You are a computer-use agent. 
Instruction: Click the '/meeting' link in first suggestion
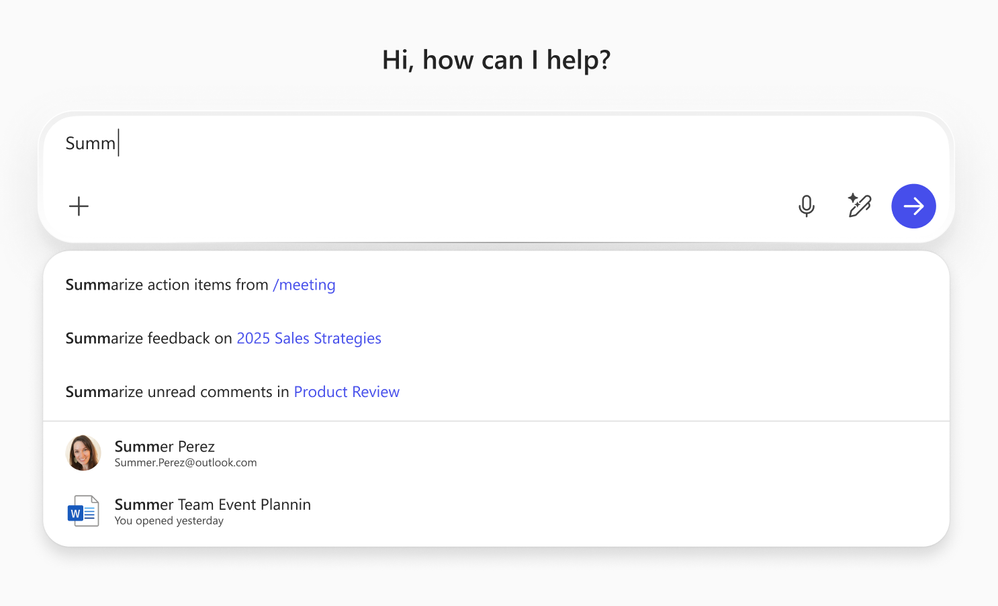tap(304, 285)
